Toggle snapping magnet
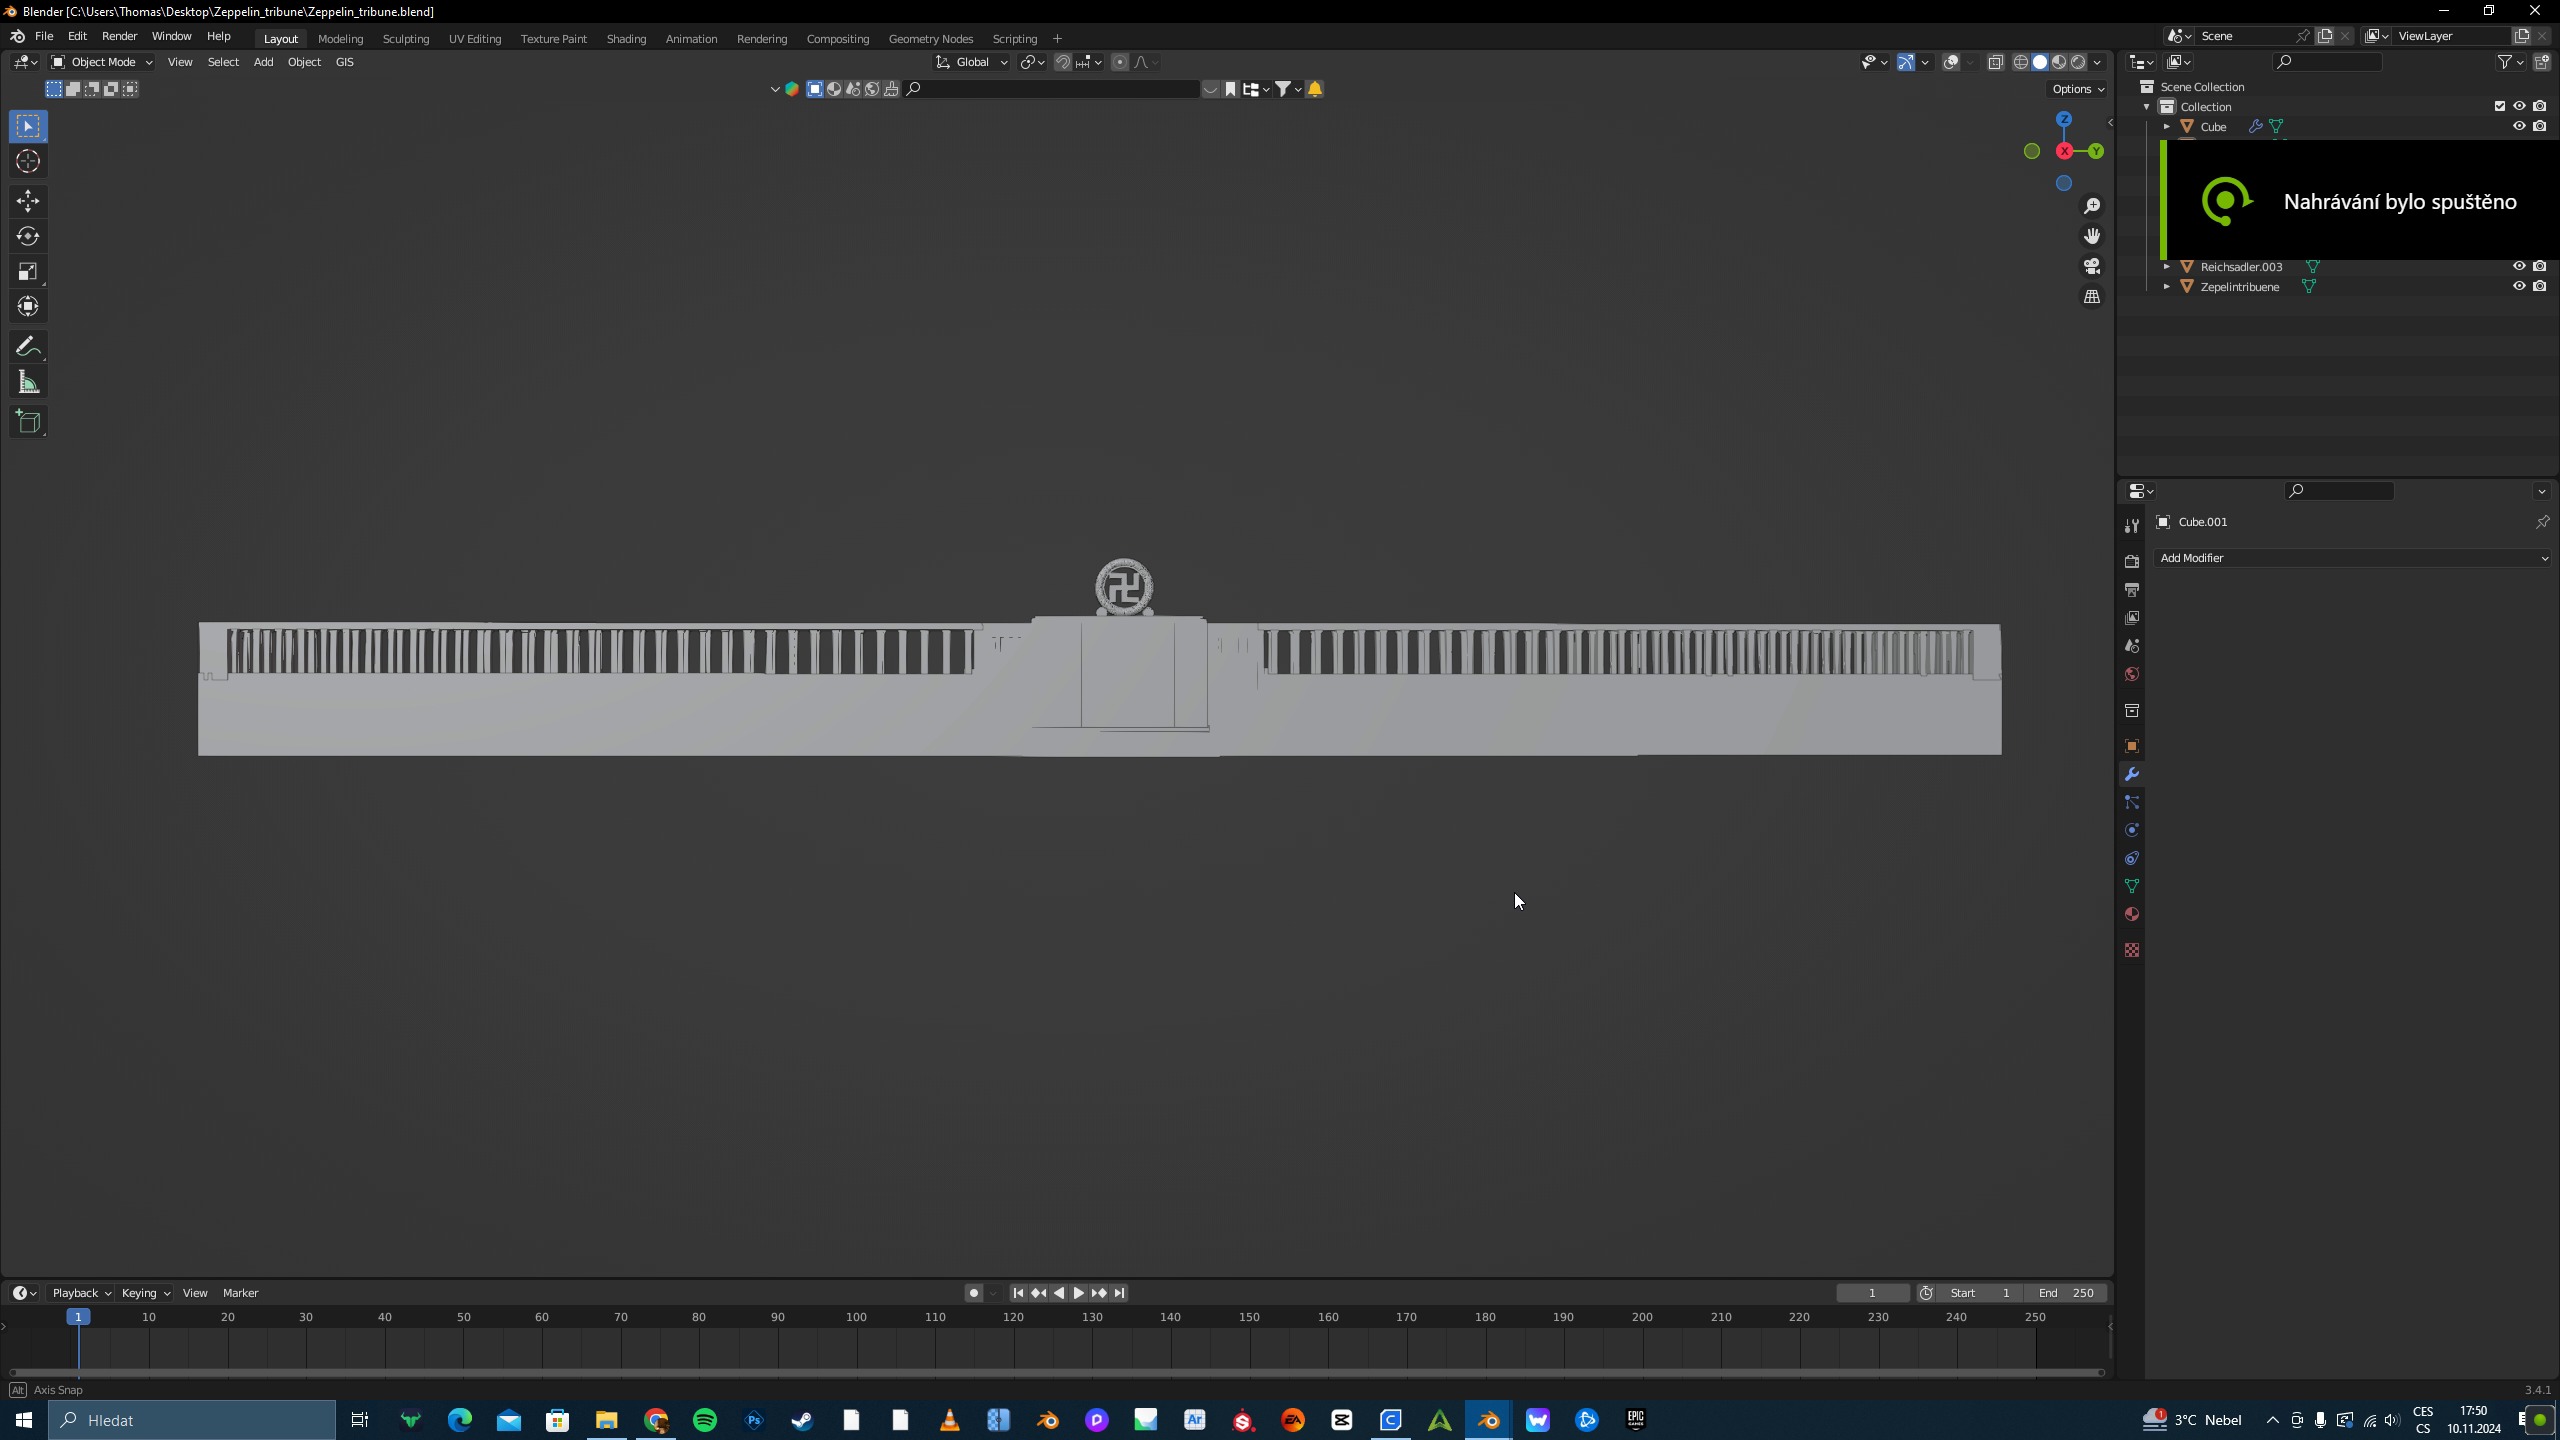This screenshot has width=2560, height=1440. tap(1063, 62)
